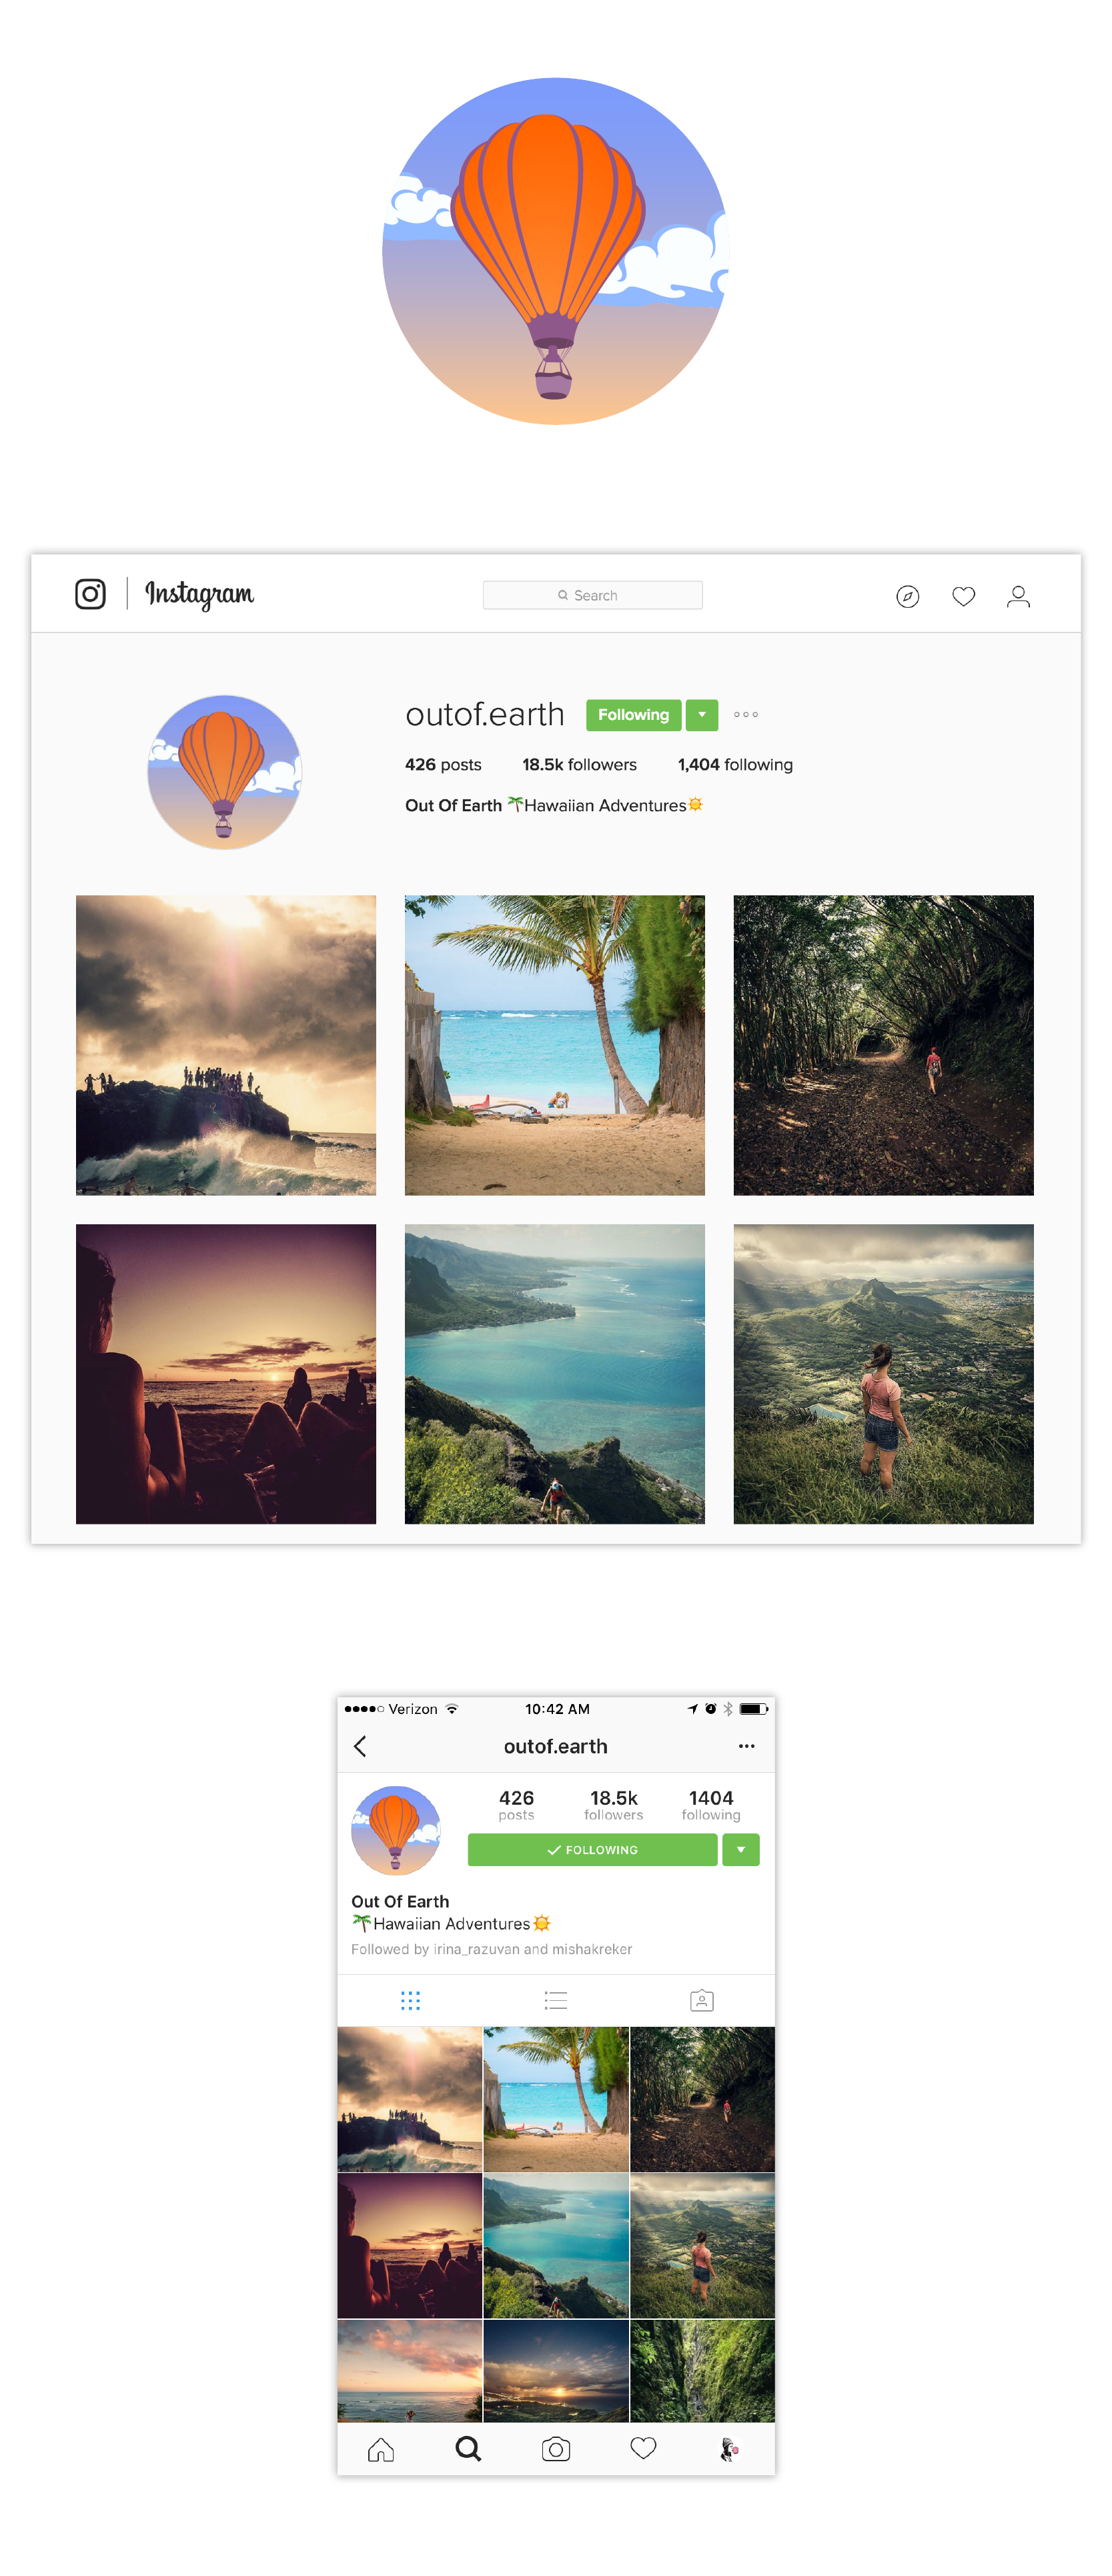Open the 1,404 following link
The width and height of the screenshot is (1112, 2576).
[x=735, y=765]
